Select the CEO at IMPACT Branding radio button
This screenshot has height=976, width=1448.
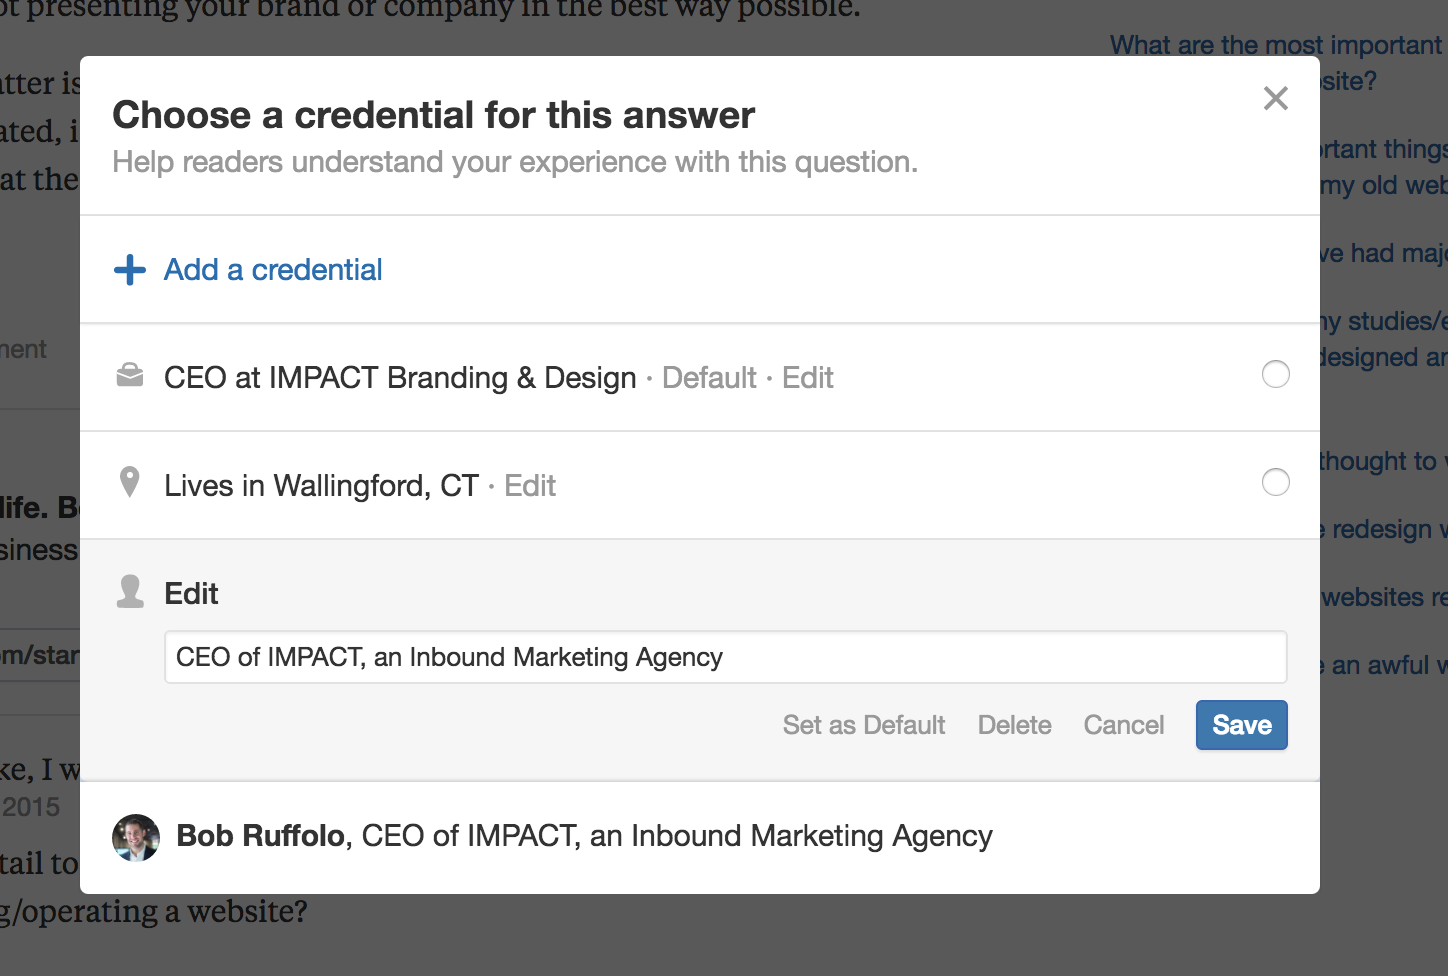[x=1276, y=374]
